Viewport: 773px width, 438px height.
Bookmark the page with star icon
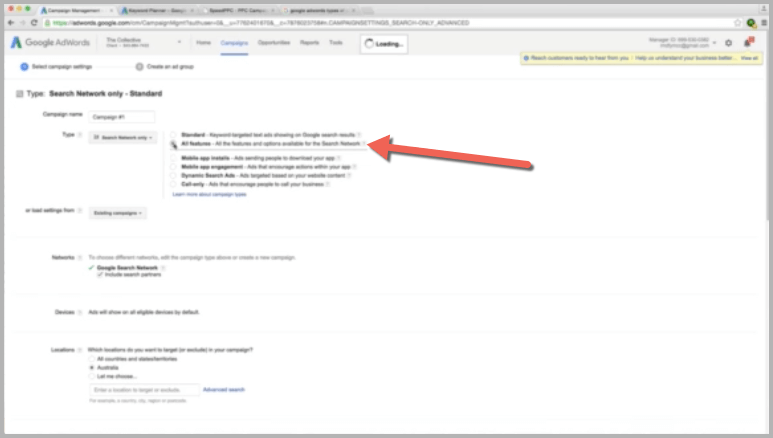click(x=738, y=23)
